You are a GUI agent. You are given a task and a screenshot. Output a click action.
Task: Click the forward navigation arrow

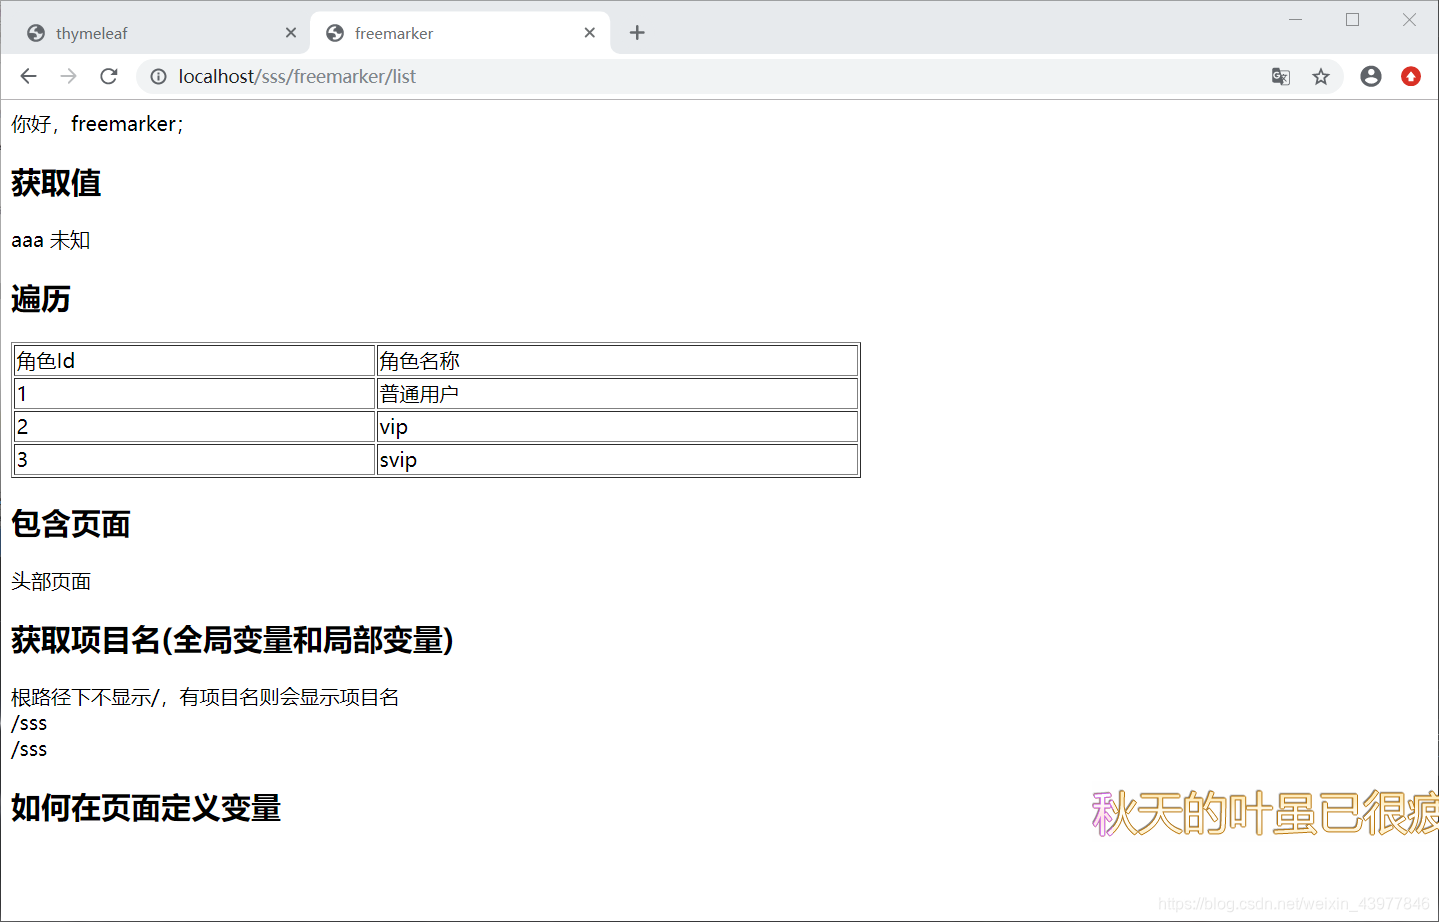coord(68,76)
